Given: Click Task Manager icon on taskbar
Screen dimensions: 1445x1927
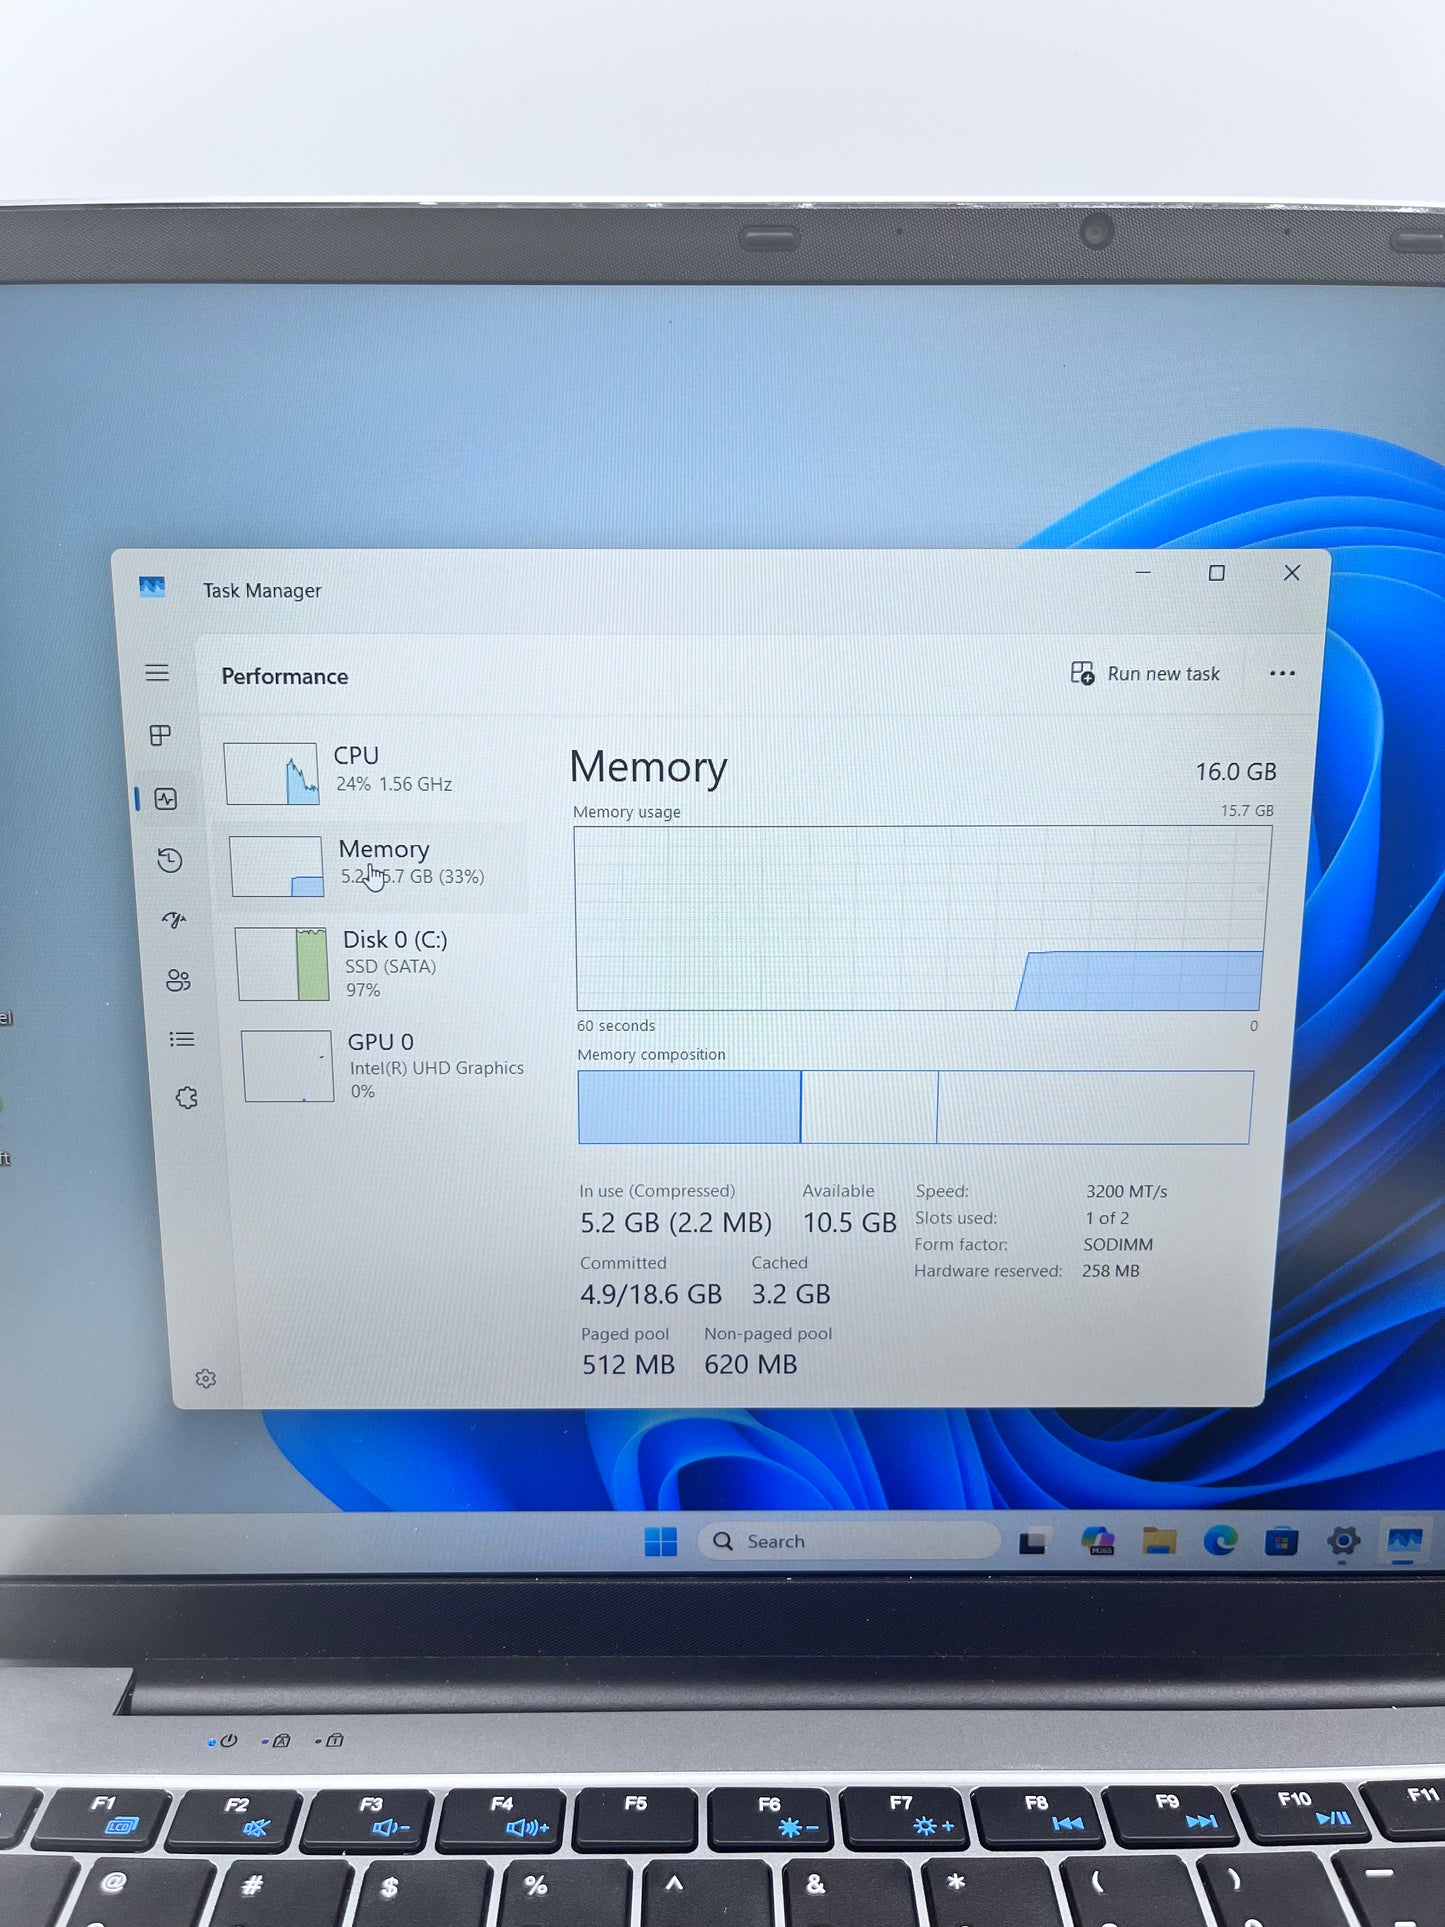Looking at the screenshot, I should pos(1404,1541).
